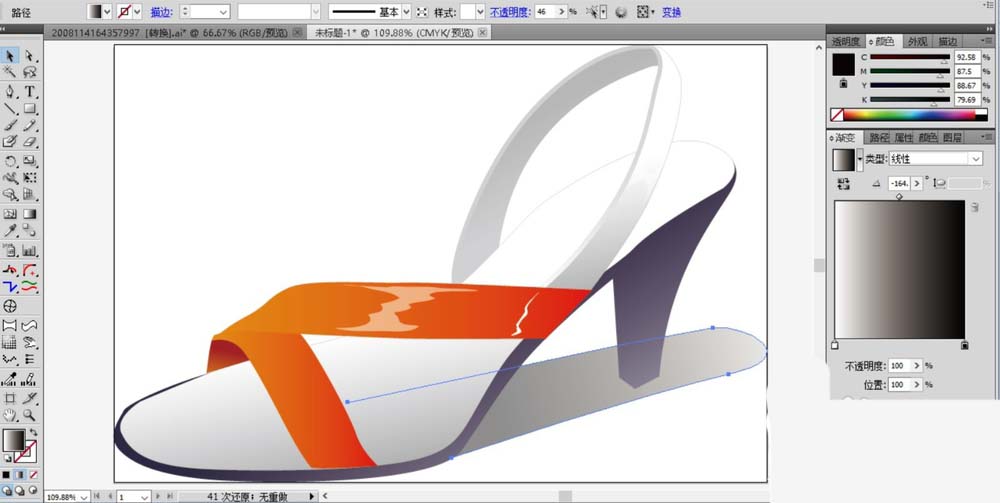1000x503 pixels.
Task: Select the Lasso tool
Action: (29, 72)
